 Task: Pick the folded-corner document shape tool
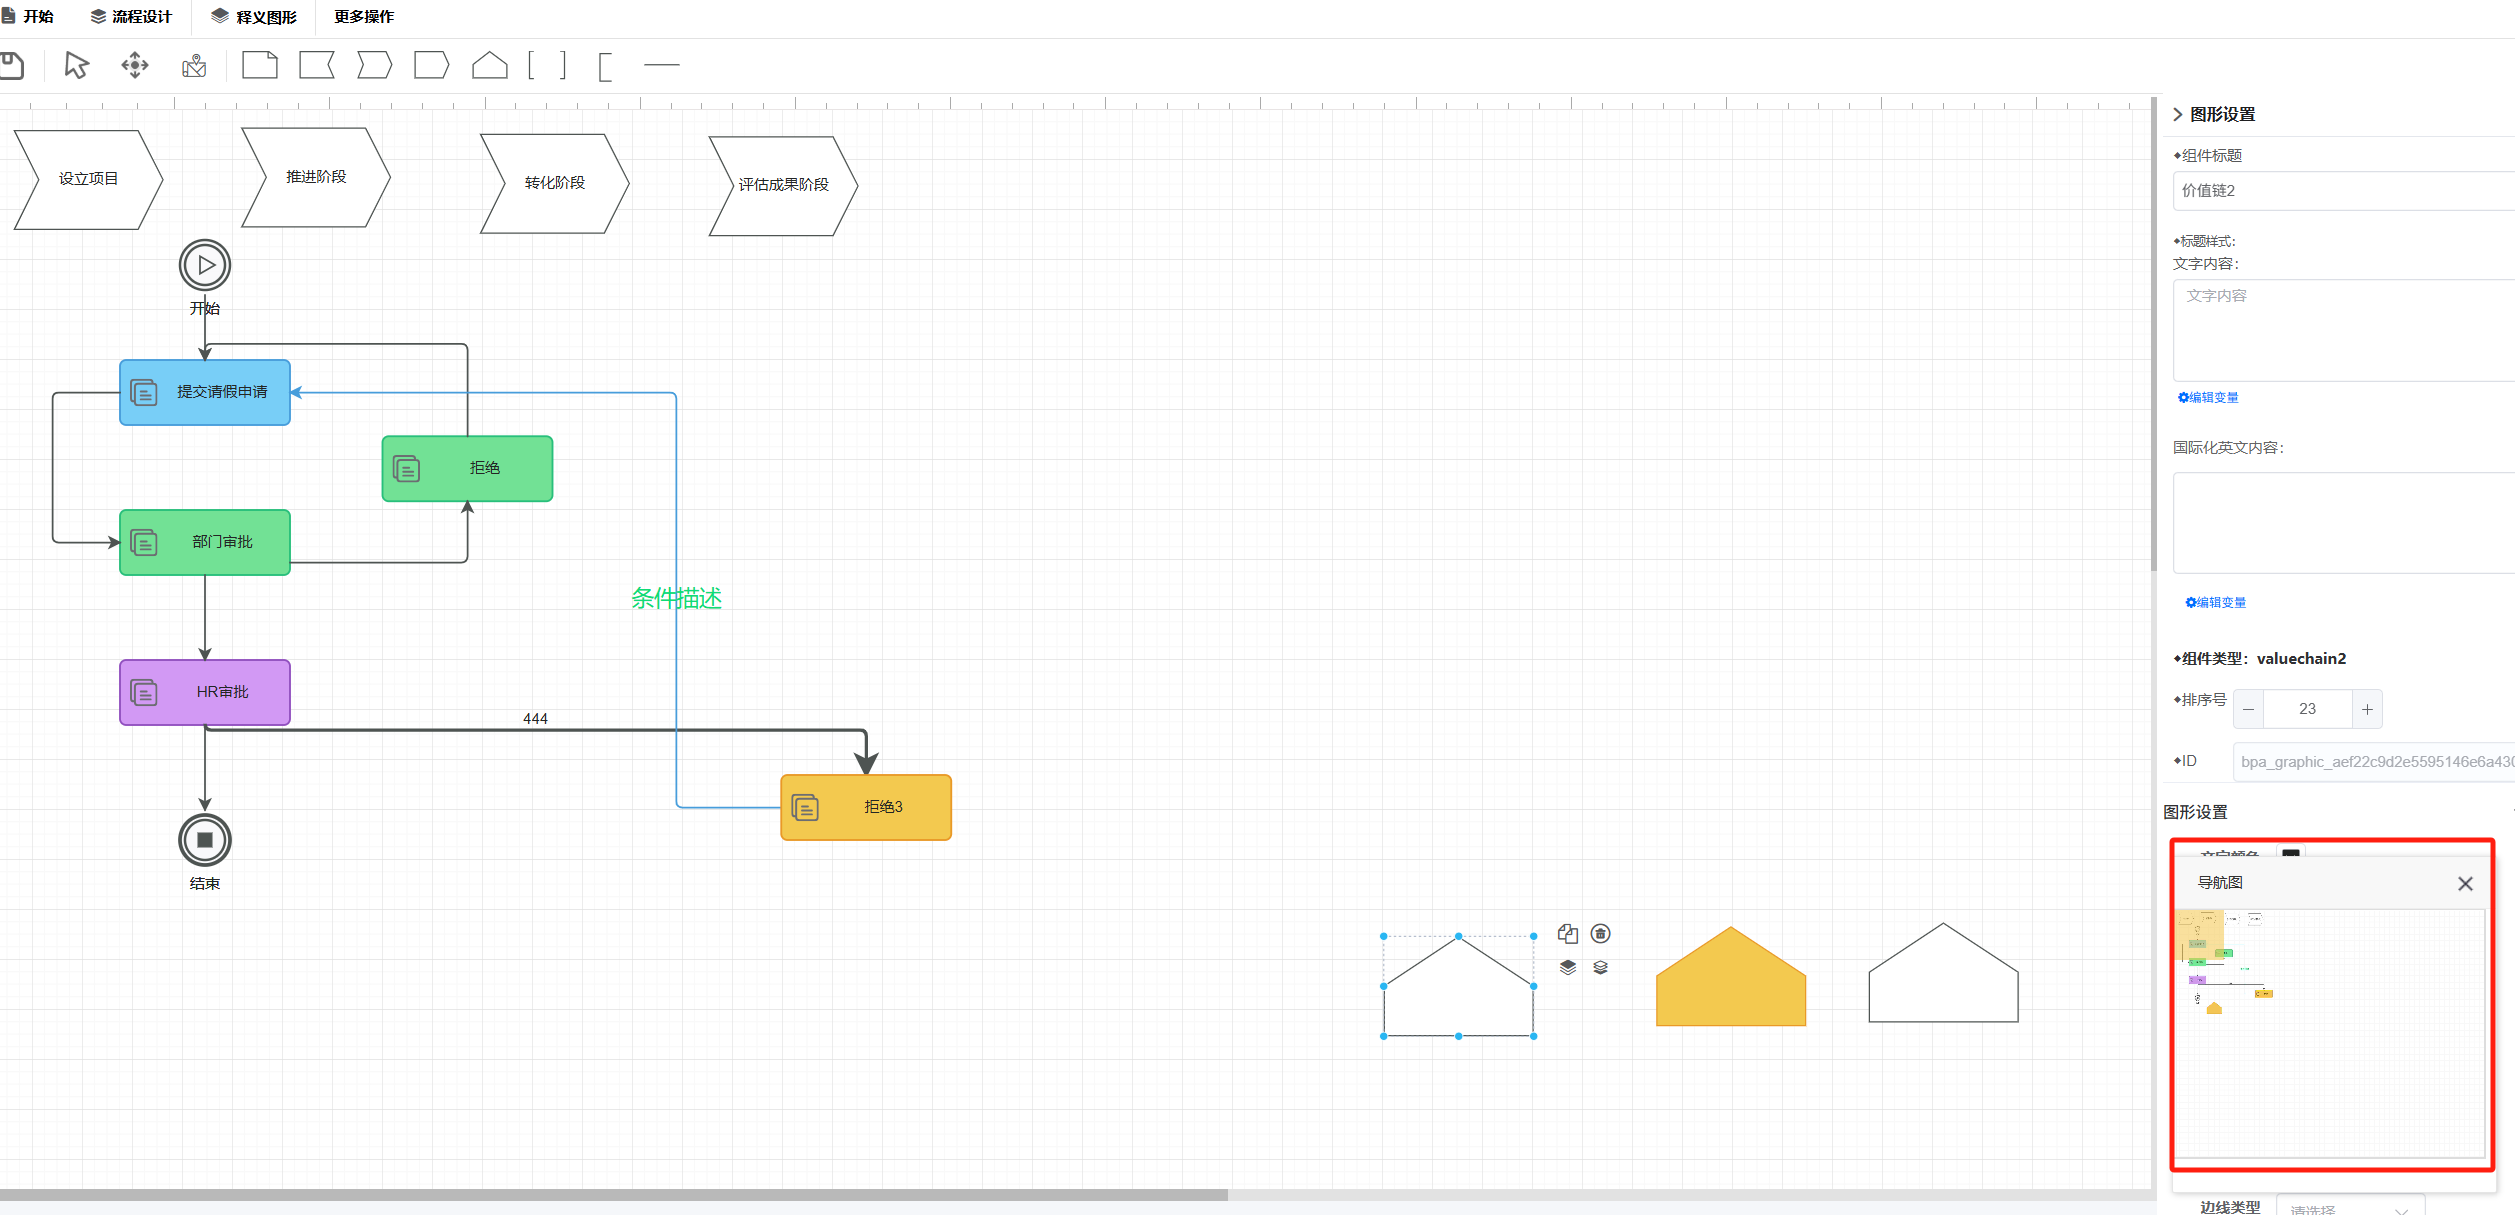260,66
